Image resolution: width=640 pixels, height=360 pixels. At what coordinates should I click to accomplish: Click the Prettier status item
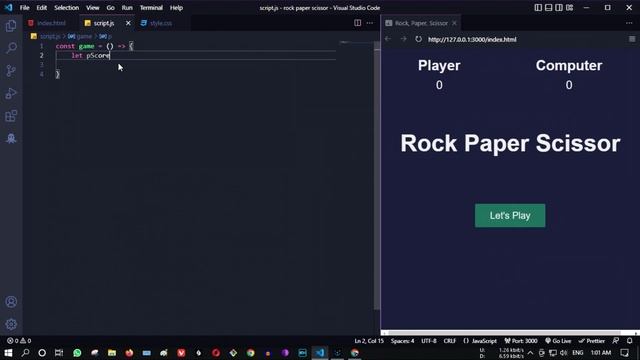click(x=591, y=341)
